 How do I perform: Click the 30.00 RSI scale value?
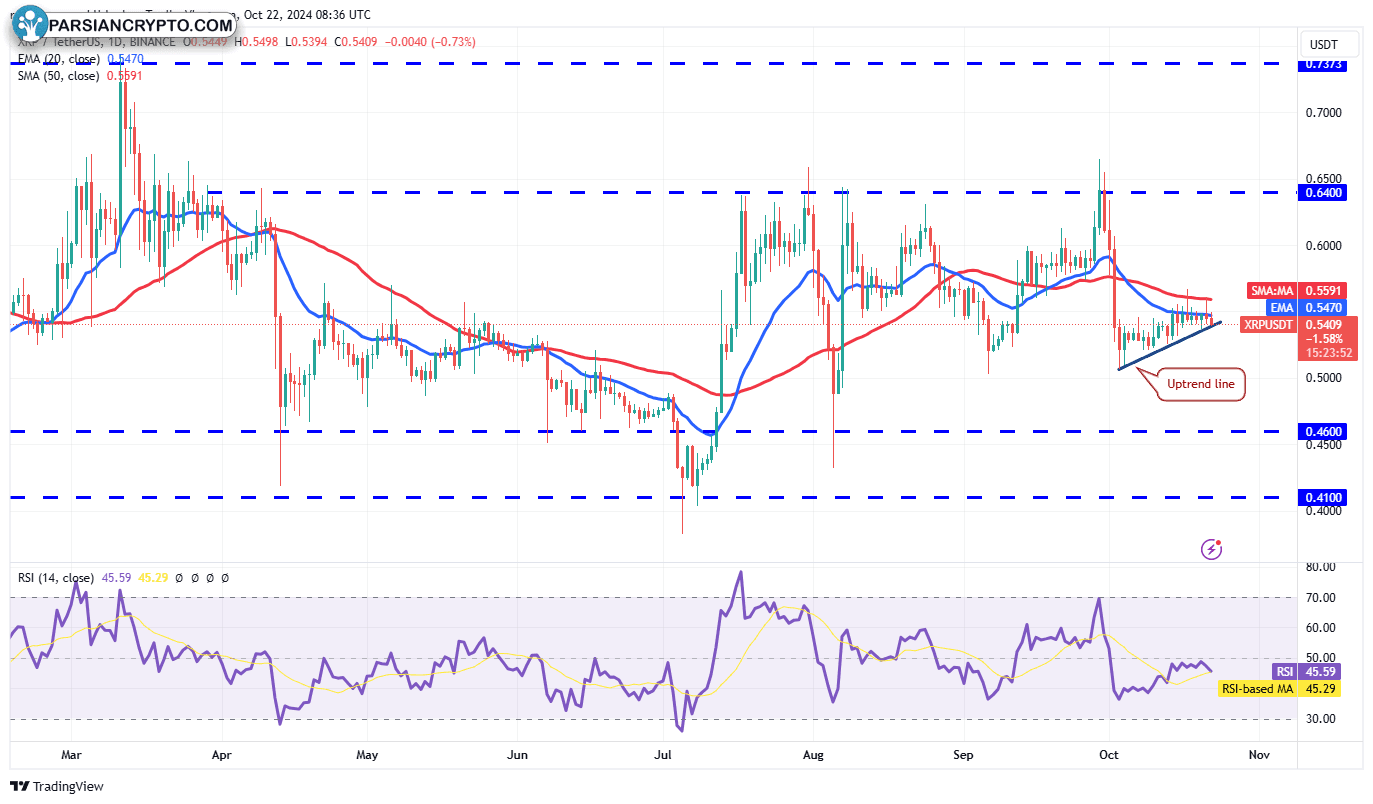coord(1321,719)
